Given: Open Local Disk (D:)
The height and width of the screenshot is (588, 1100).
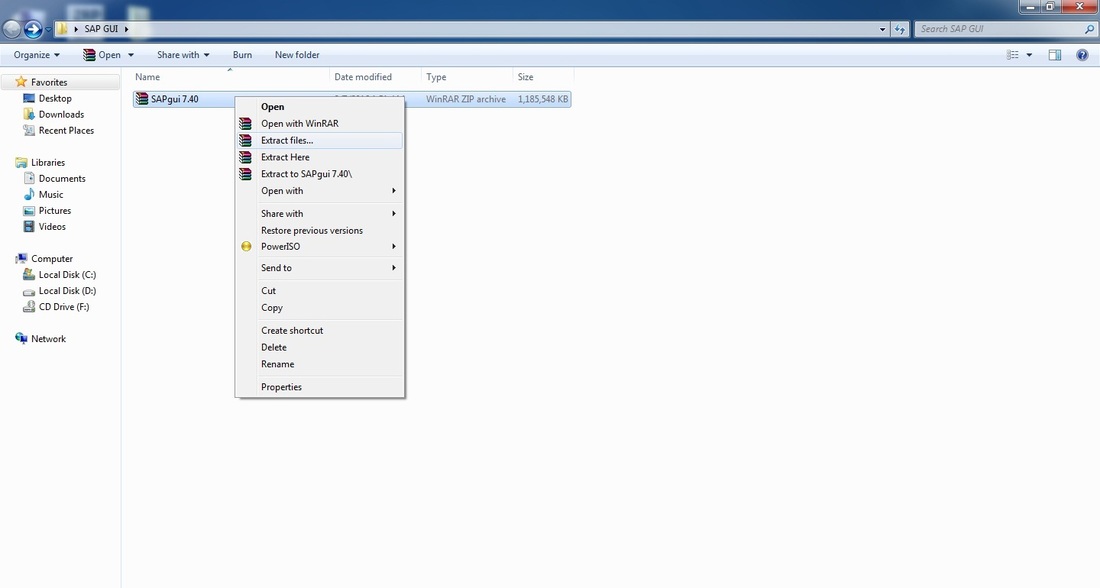Looking at the screenshot, I should pos(67,290).
